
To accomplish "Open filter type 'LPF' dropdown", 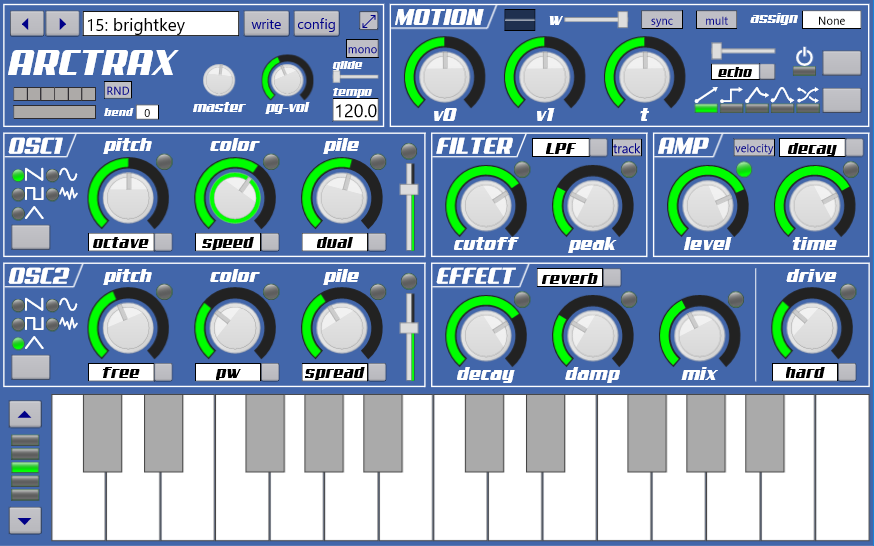I will click(570, 148).
